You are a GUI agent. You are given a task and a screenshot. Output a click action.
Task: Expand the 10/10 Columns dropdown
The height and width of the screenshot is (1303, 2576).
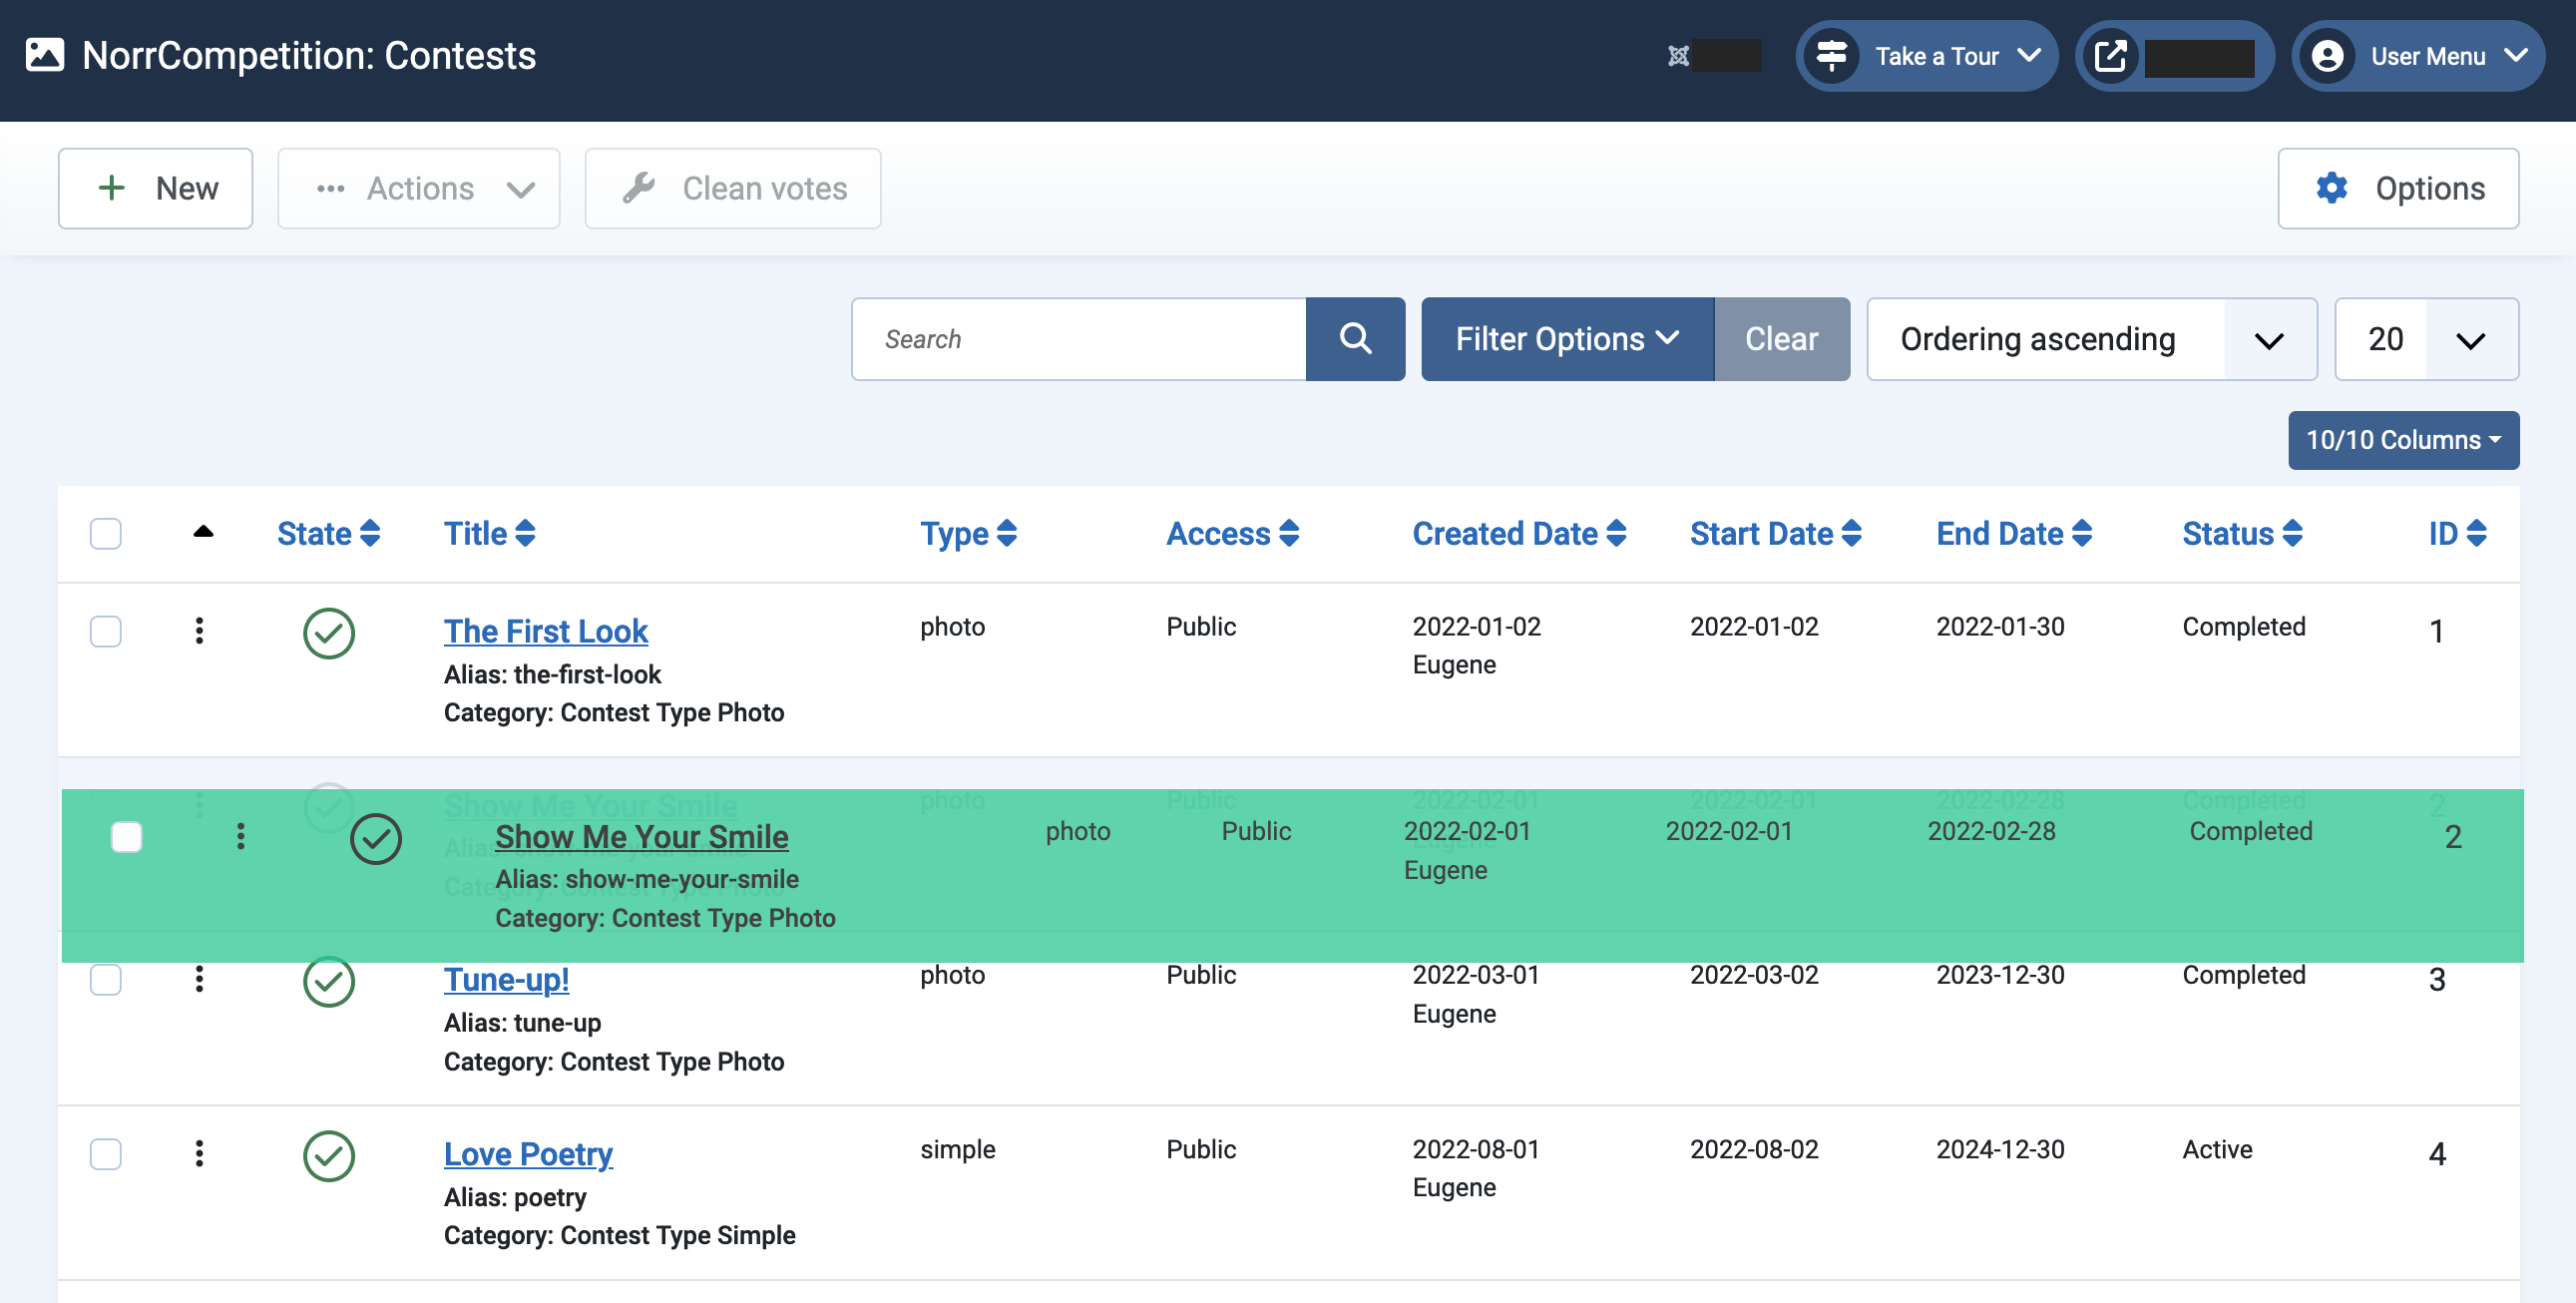coord(2402,440)
